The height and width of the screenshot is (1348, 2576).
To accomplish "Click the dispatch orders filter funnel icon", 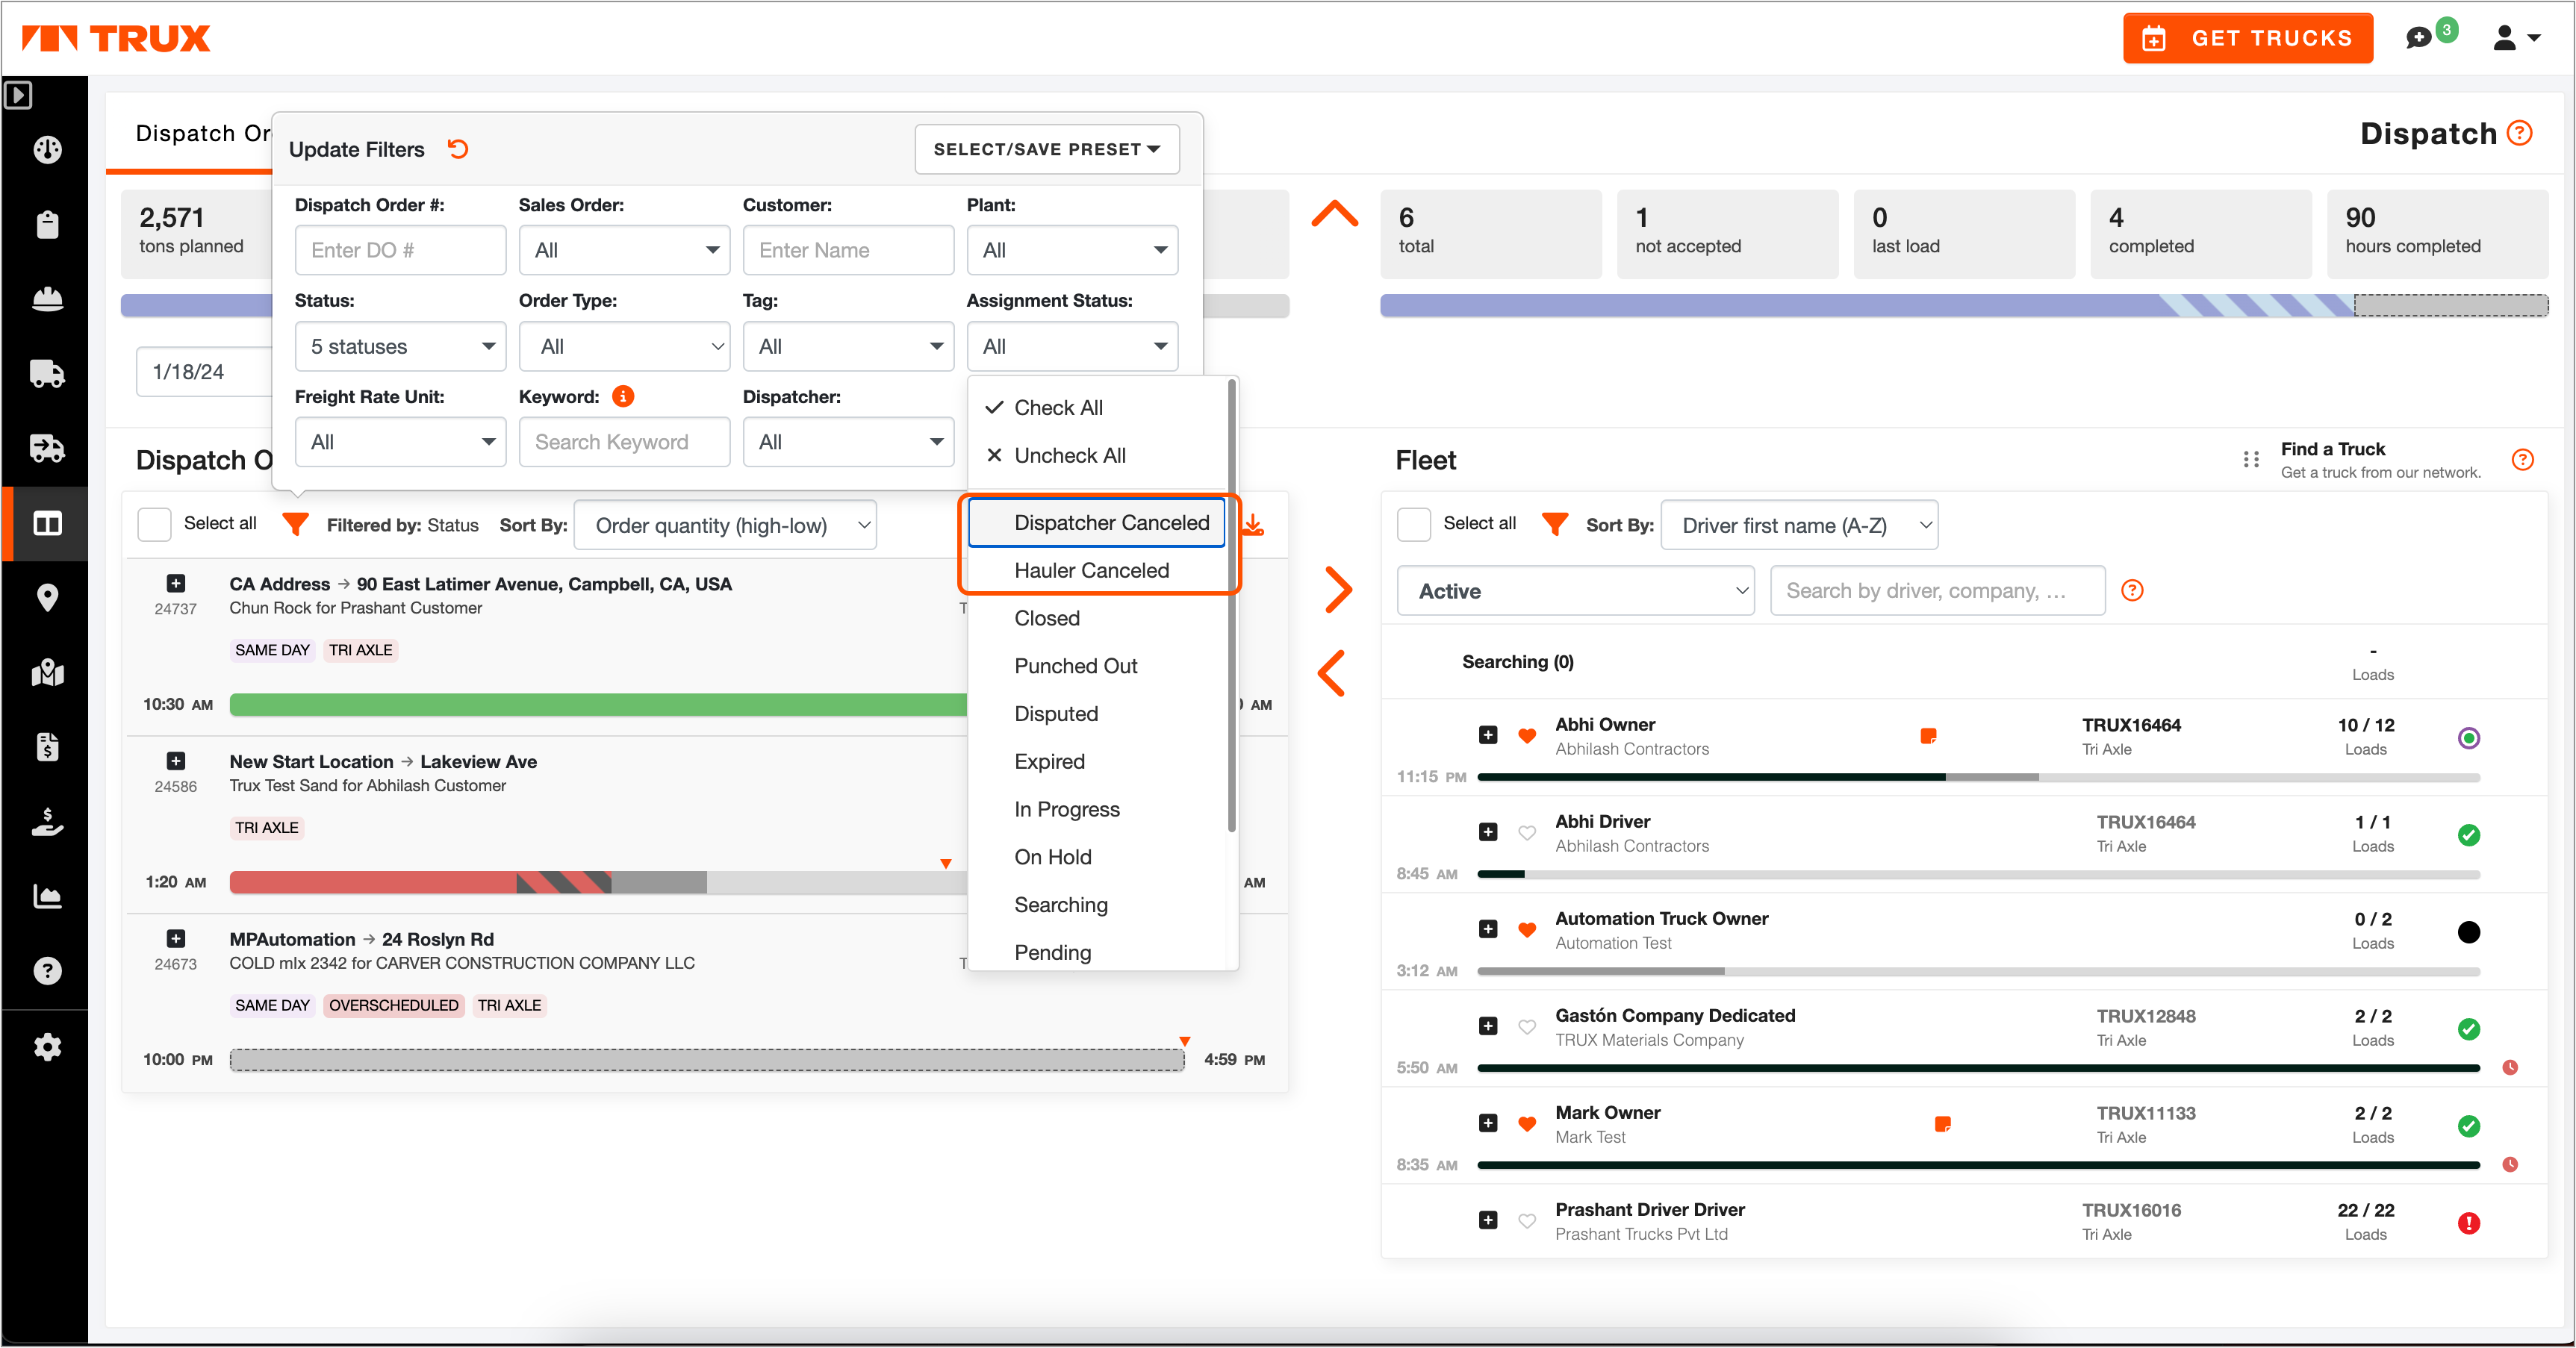I will pos(295,523).
